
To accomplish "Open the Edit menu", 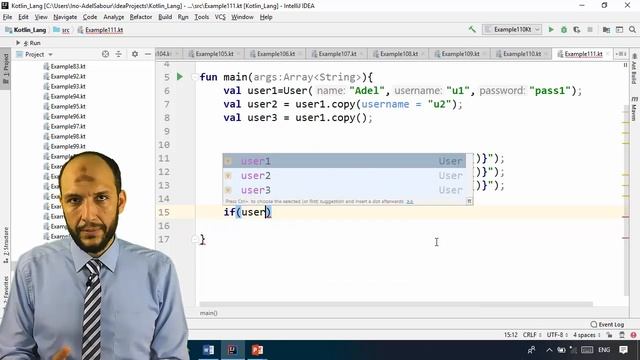I will pyautogui.click(x=23, y=17).
